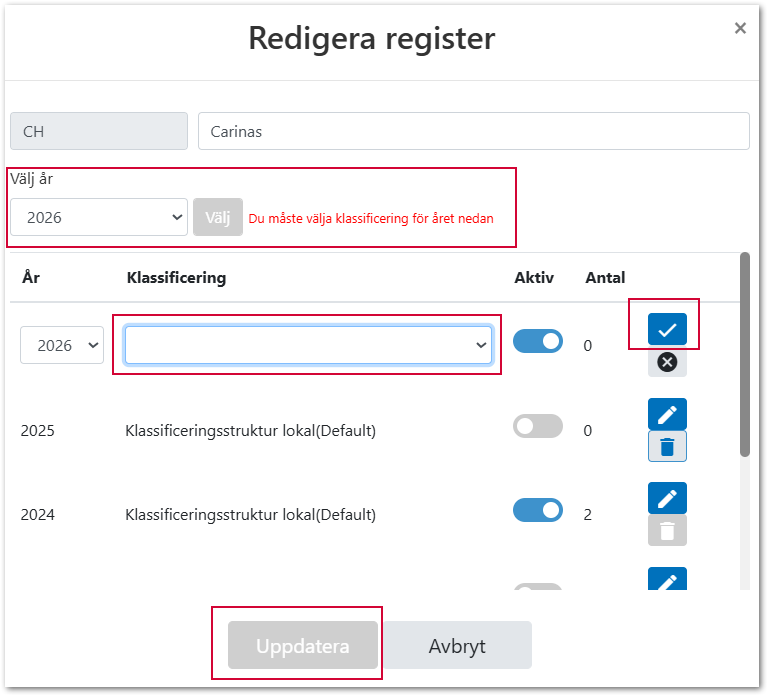
Task: Click the Carinas name input field
Action: click(x=473, y=131)
